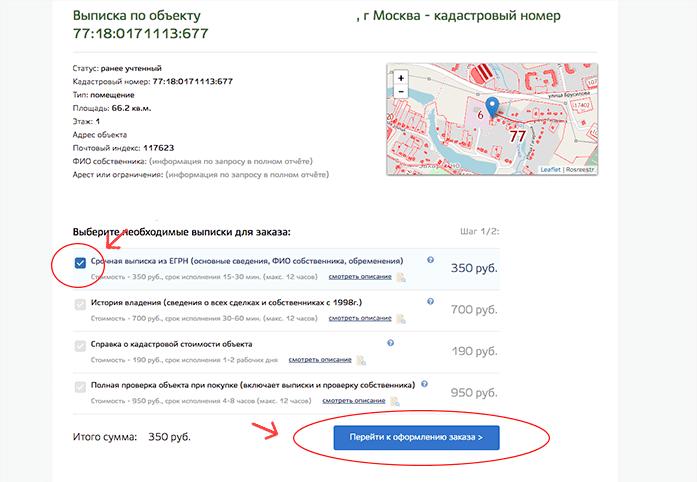Click document preview icon in Полная проверка row
This screenshot has height=482, width=697.
pyautogui.click(x=395, y=402)
